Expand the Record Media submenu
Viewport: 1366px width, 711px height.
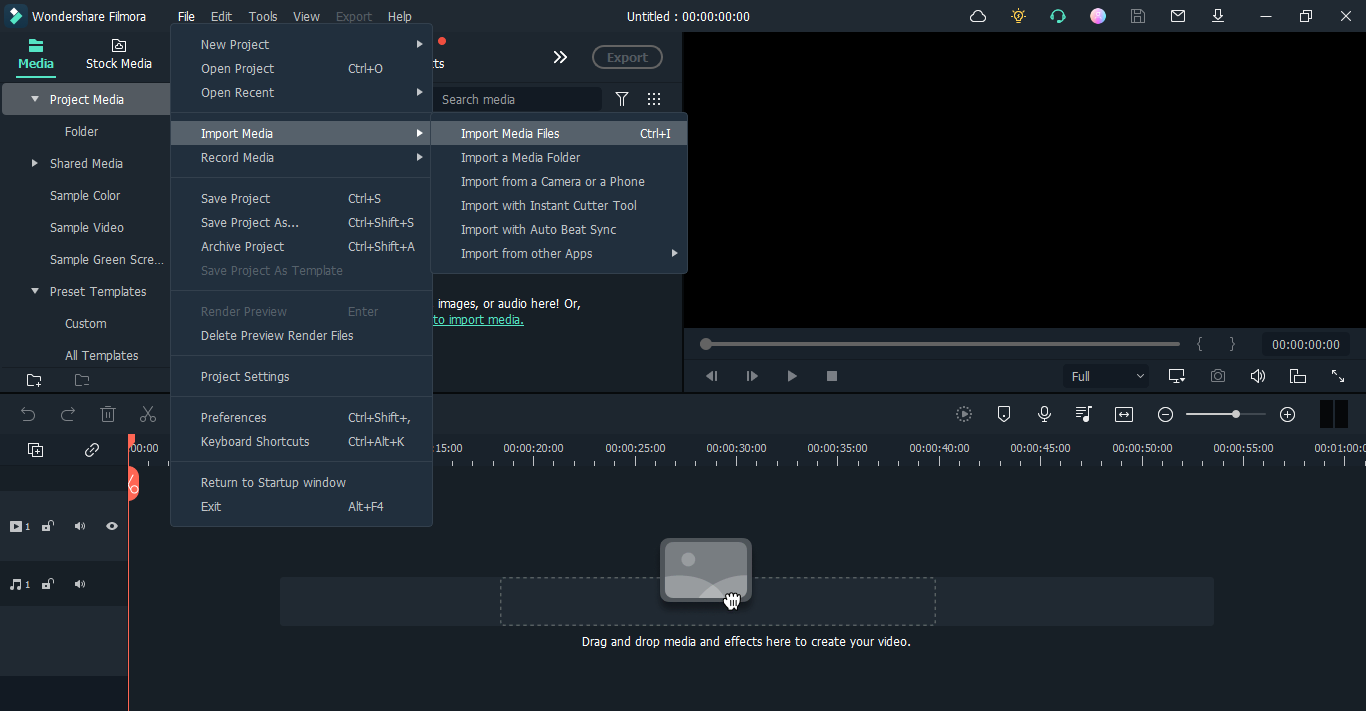click(301, 157)
